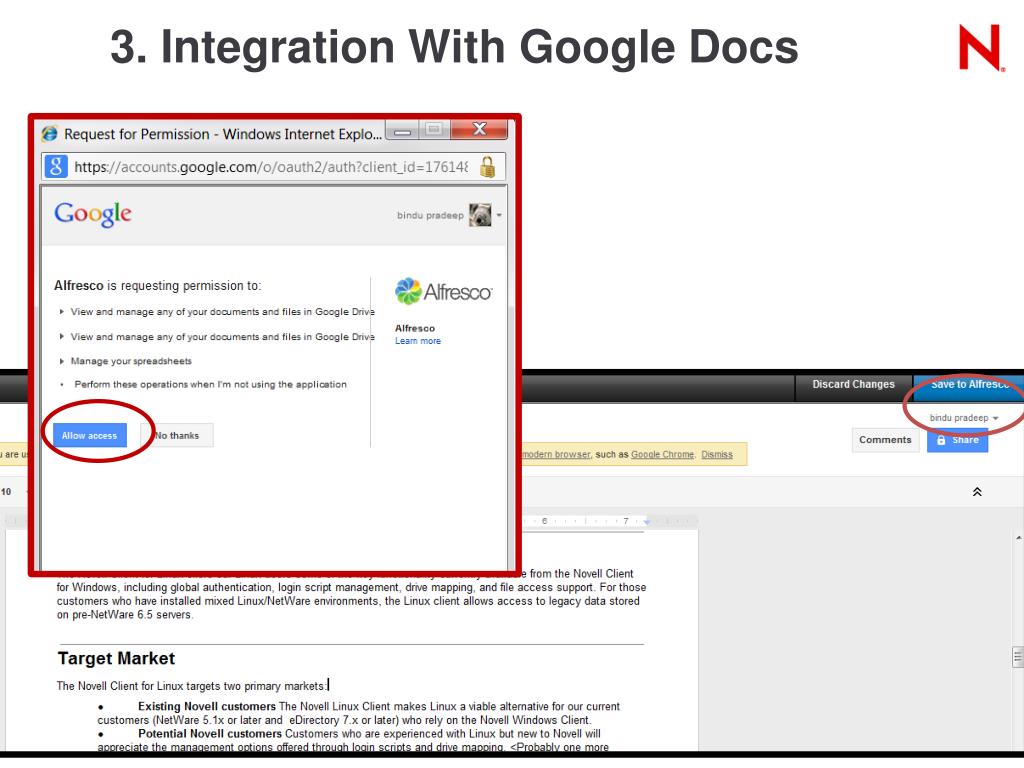Click the bindu pradeep profile photo in the dialog

[480, 215]
